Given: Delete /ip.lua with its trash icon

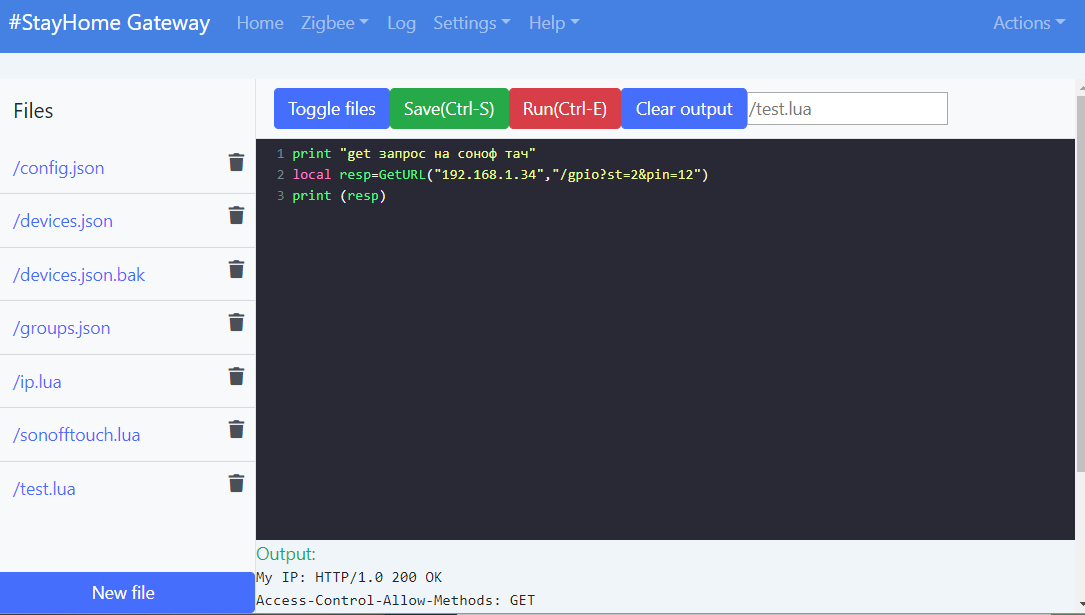Looking at the screenshot, I should tap(237, 376).
